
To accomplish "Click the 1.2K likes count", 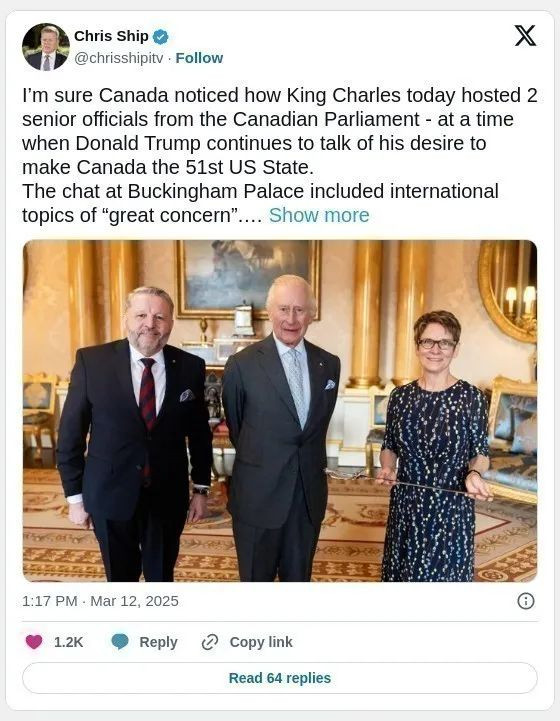I will tap(69, 642).
